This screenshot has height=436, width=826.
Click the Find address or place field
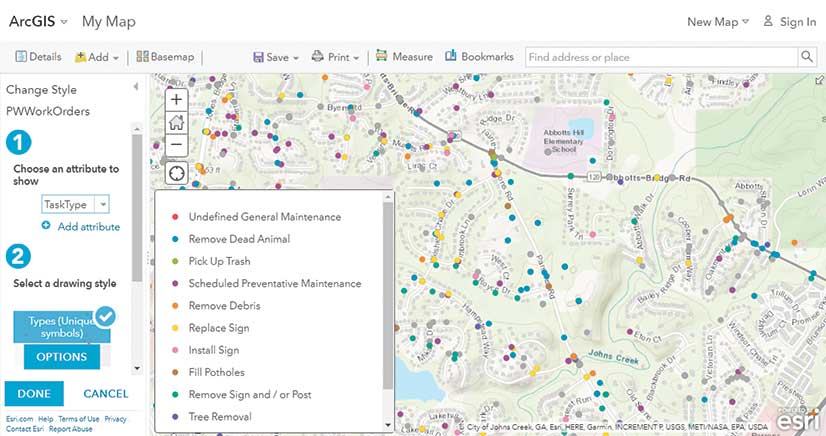662,57
